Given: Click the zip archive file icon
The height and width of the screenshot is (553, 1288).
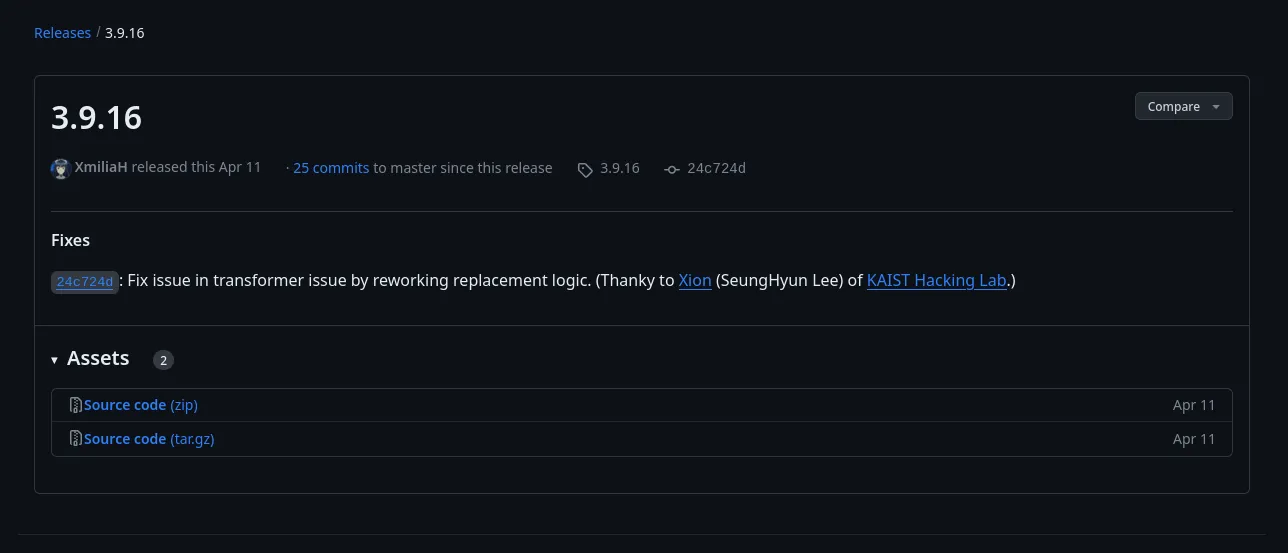Looking at the screenshot, I should (75, 405).
